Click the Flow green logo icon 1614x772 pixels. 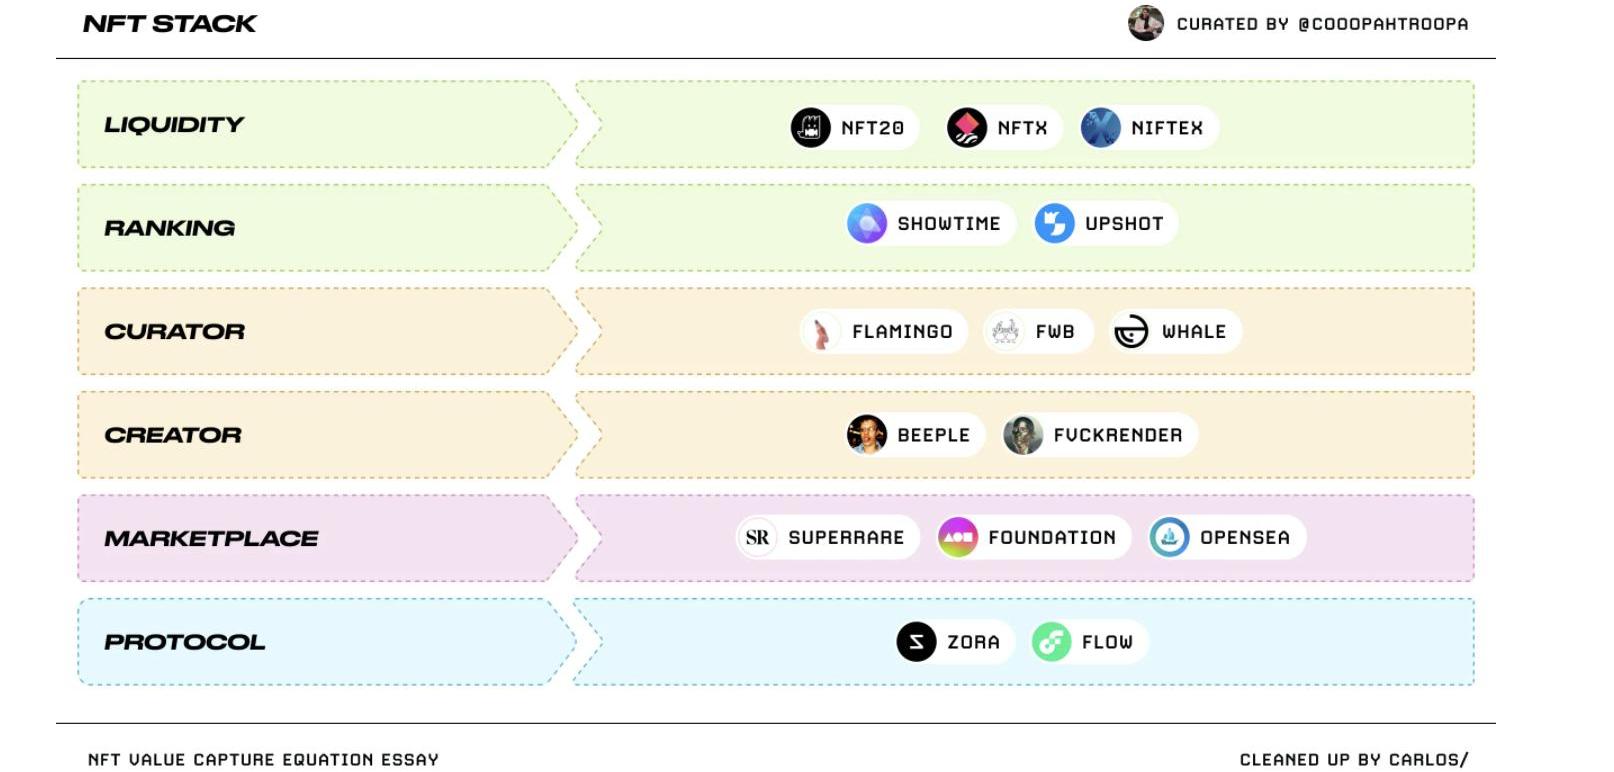pyautogui.click(x=1051, y=642)
